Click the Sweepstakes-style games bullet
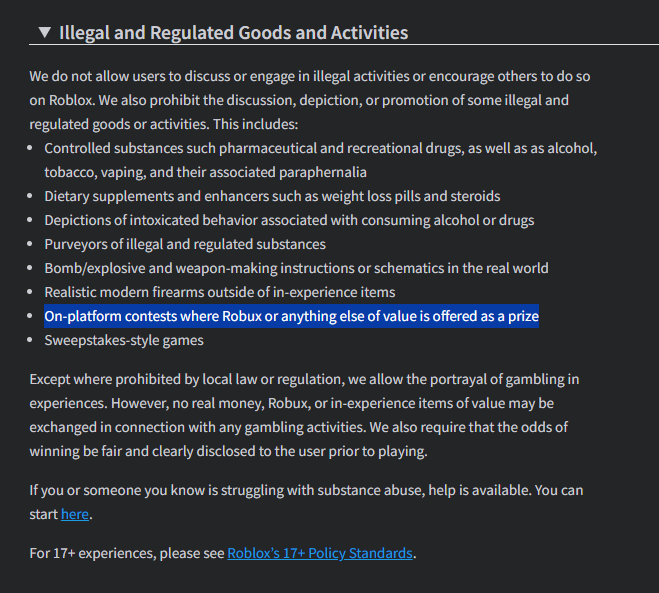 coord(124,340)
